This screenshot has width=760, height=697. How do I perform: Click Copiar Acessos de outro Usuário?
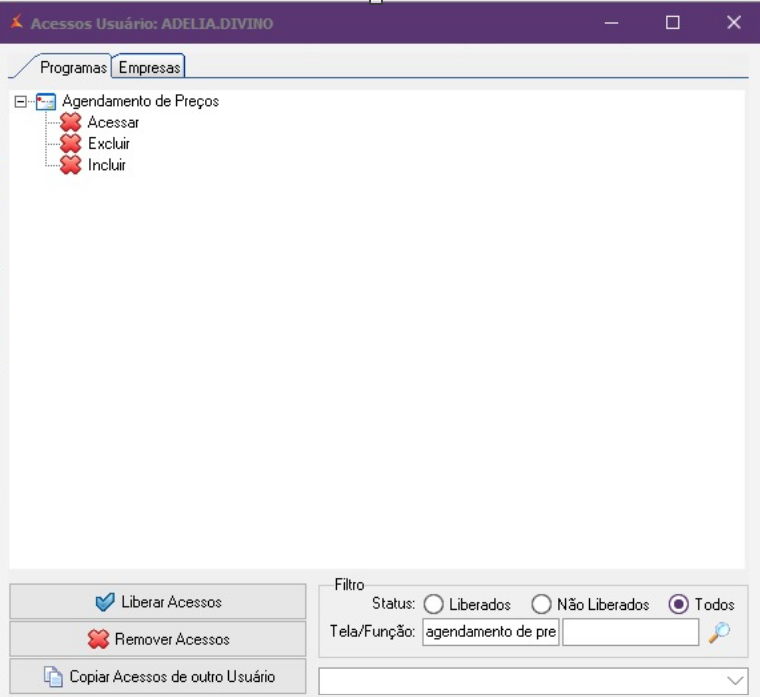point(158,676)
